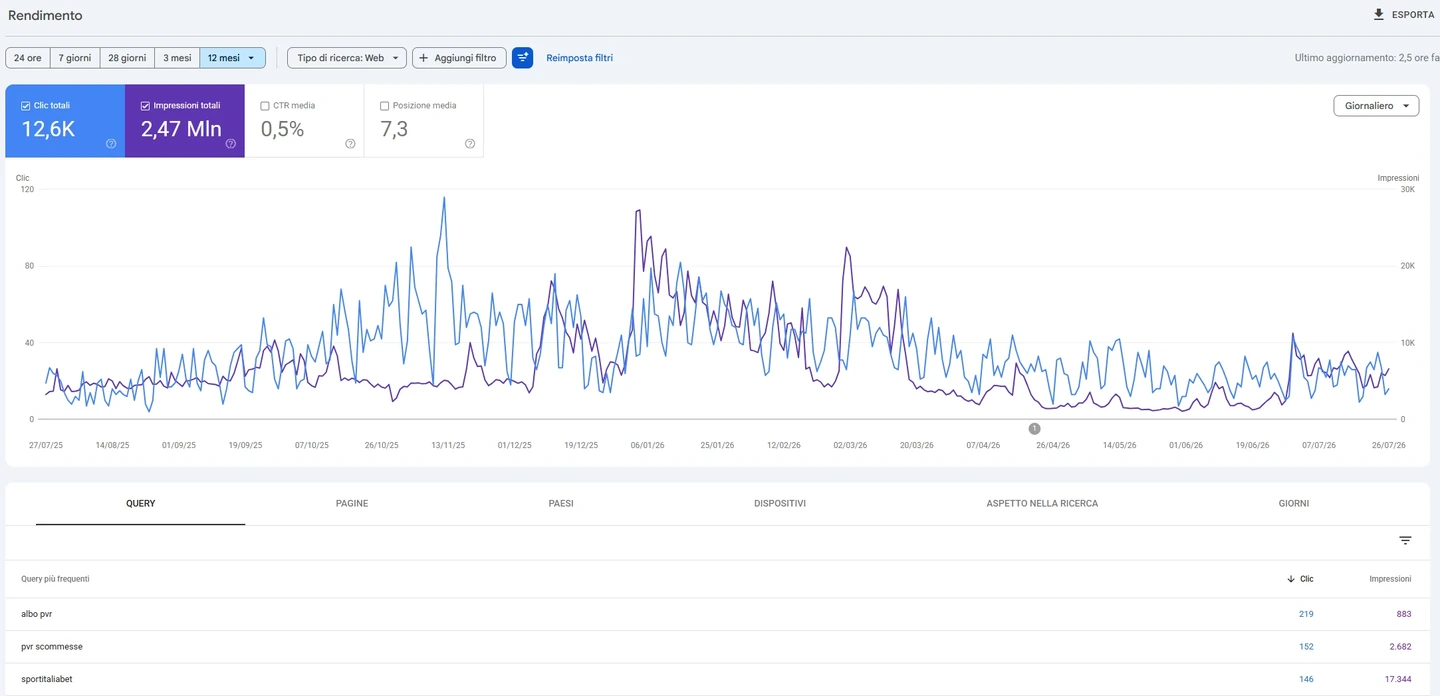Switch to the PAESI tab

(x=561, y=503)
